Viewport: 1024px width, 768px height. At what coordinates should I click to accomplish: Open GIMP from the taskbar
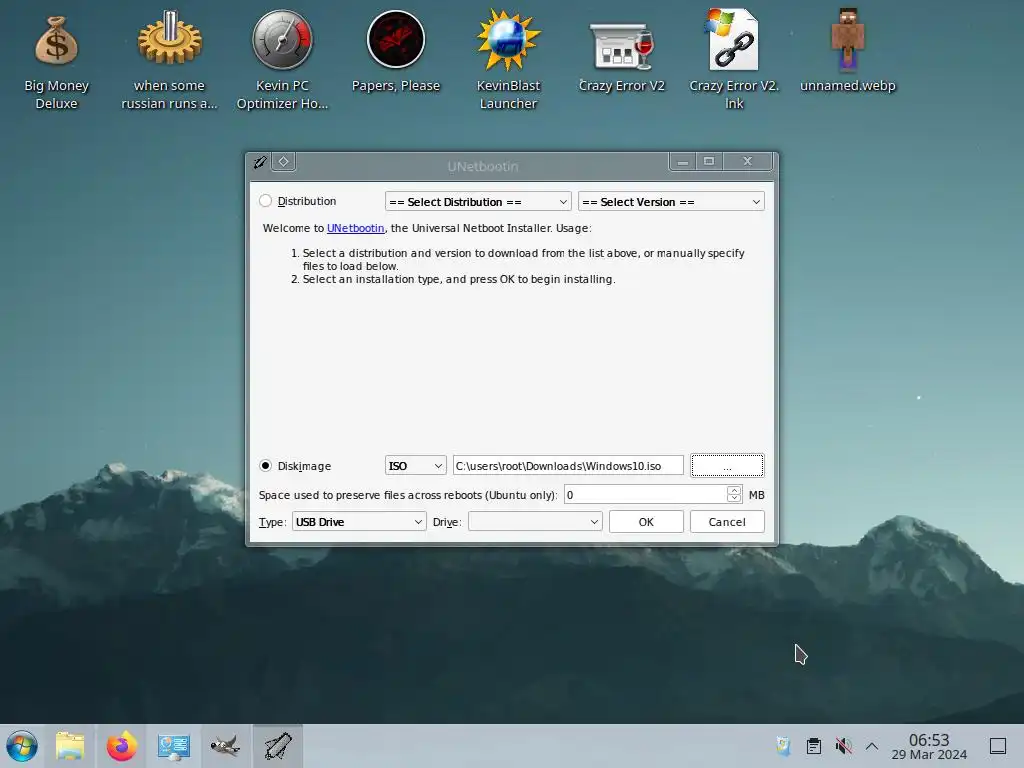[225, 746]
